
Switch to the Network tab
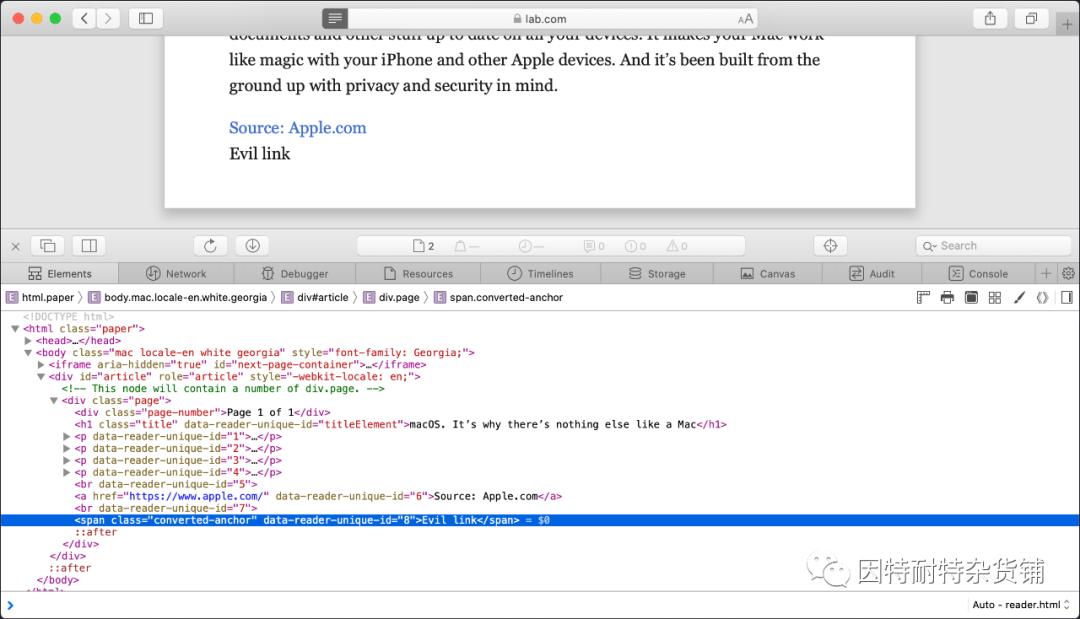tap(176, 273)
